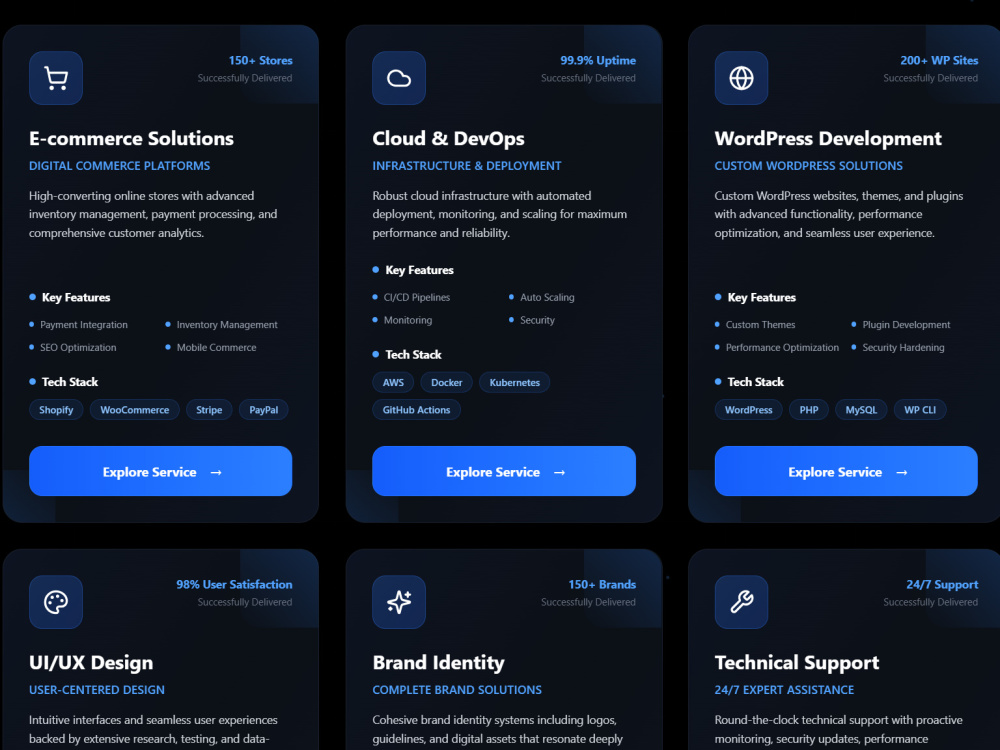Click the arrow in WordPress Explore Service button

click(902, 473)
